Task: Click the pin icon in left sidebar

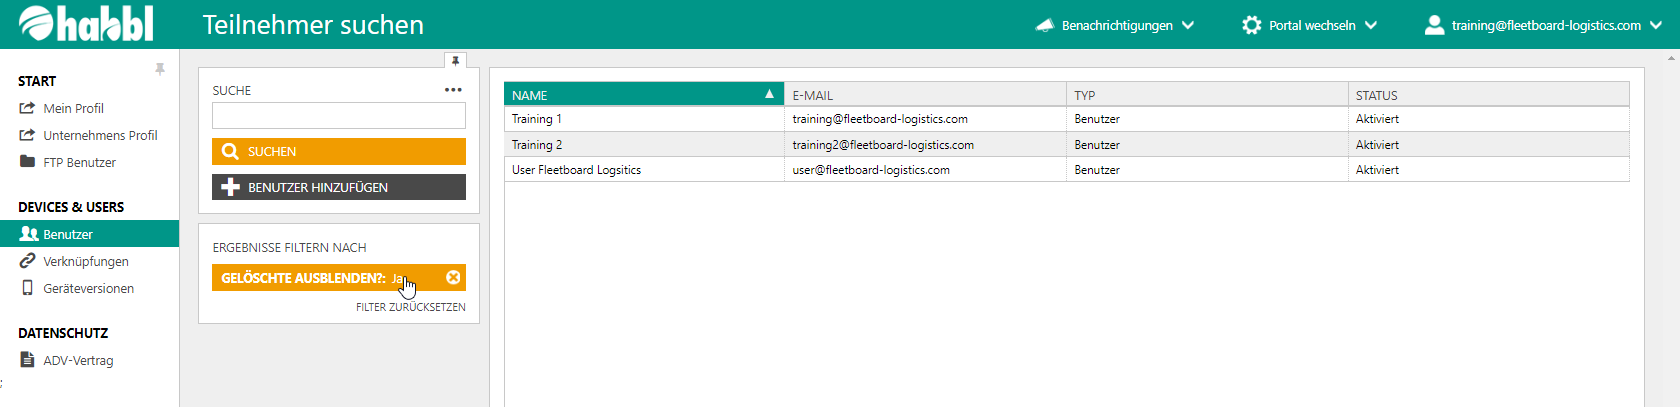Action: click(160, 69)
